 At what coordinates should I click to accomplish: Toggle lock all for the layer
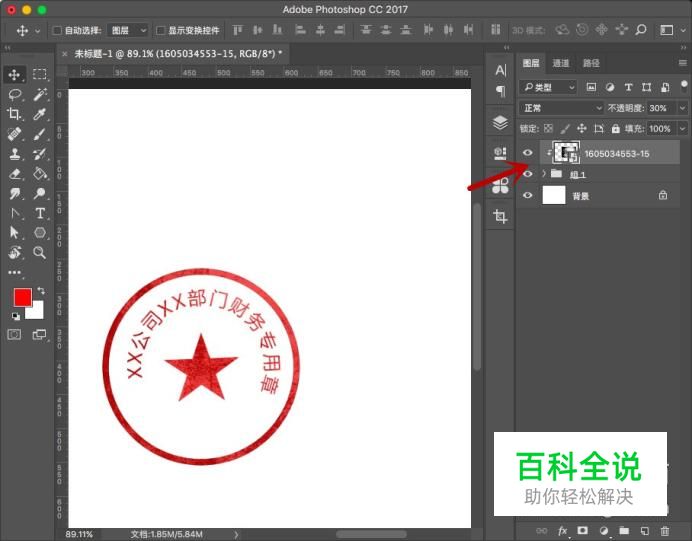(x=616, y=128)
